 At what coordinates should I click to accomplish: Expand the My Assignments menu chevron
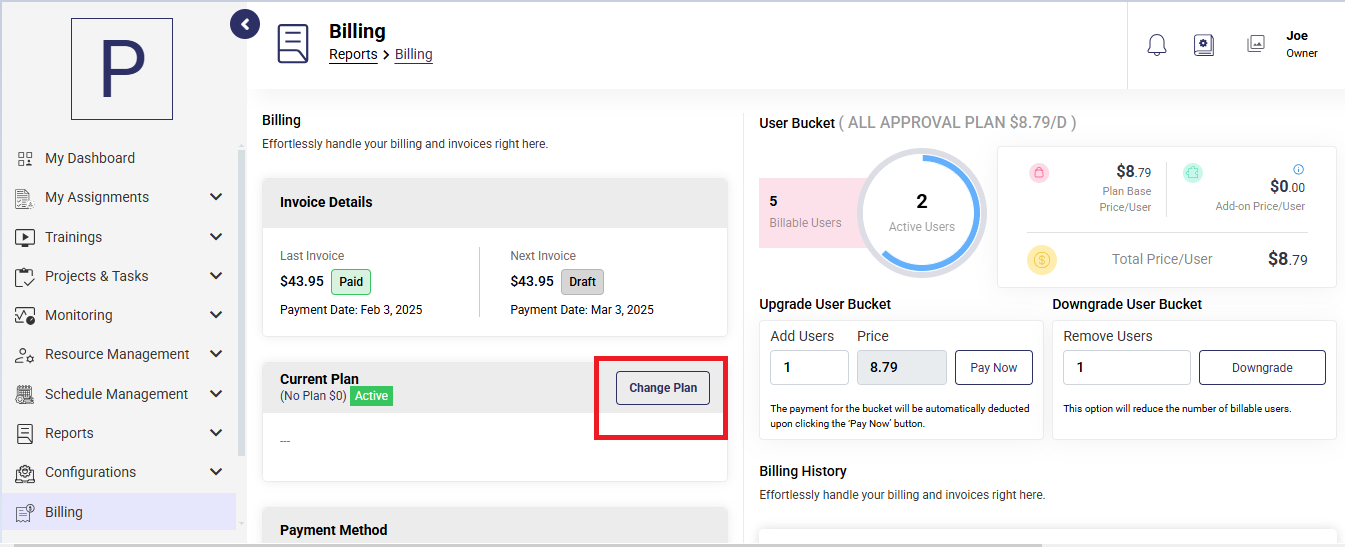(x=216, y=197)
